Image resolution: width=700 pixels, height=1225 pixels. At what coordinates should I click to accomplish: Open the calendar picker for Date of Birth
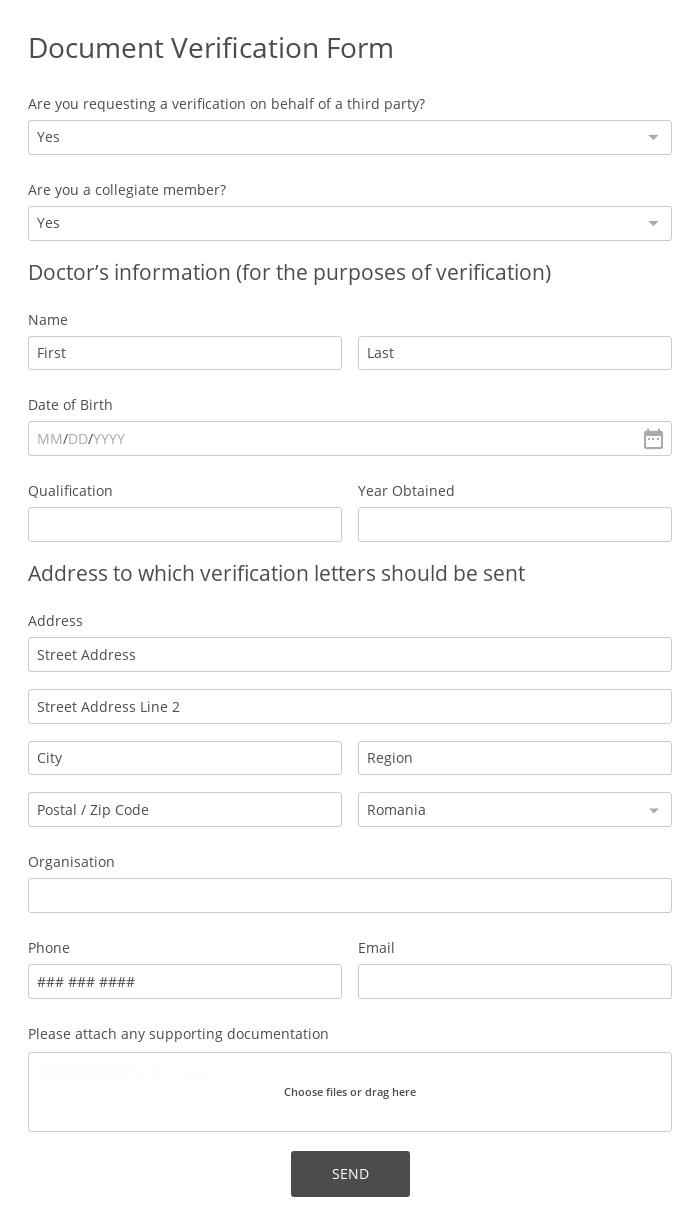[653, 438]
